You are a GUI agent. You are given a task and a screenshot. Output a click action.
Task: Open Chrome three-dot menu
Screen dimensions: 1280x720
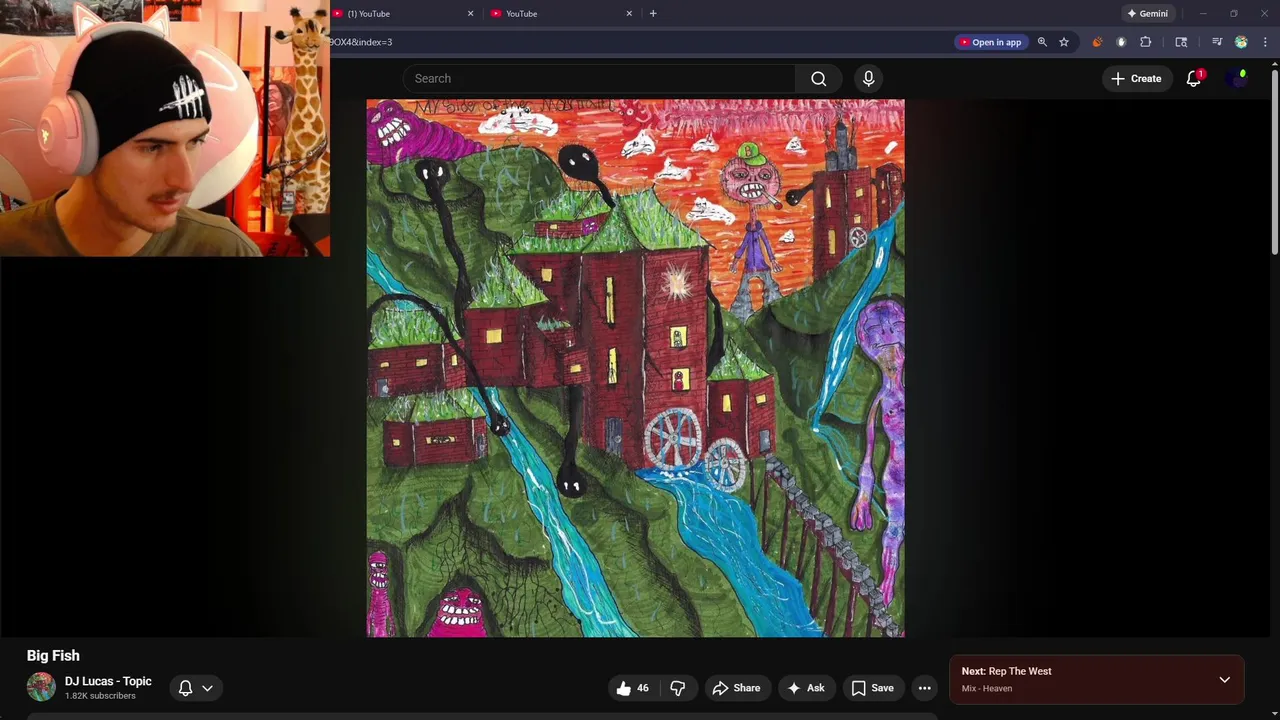tap(1265, 42)
